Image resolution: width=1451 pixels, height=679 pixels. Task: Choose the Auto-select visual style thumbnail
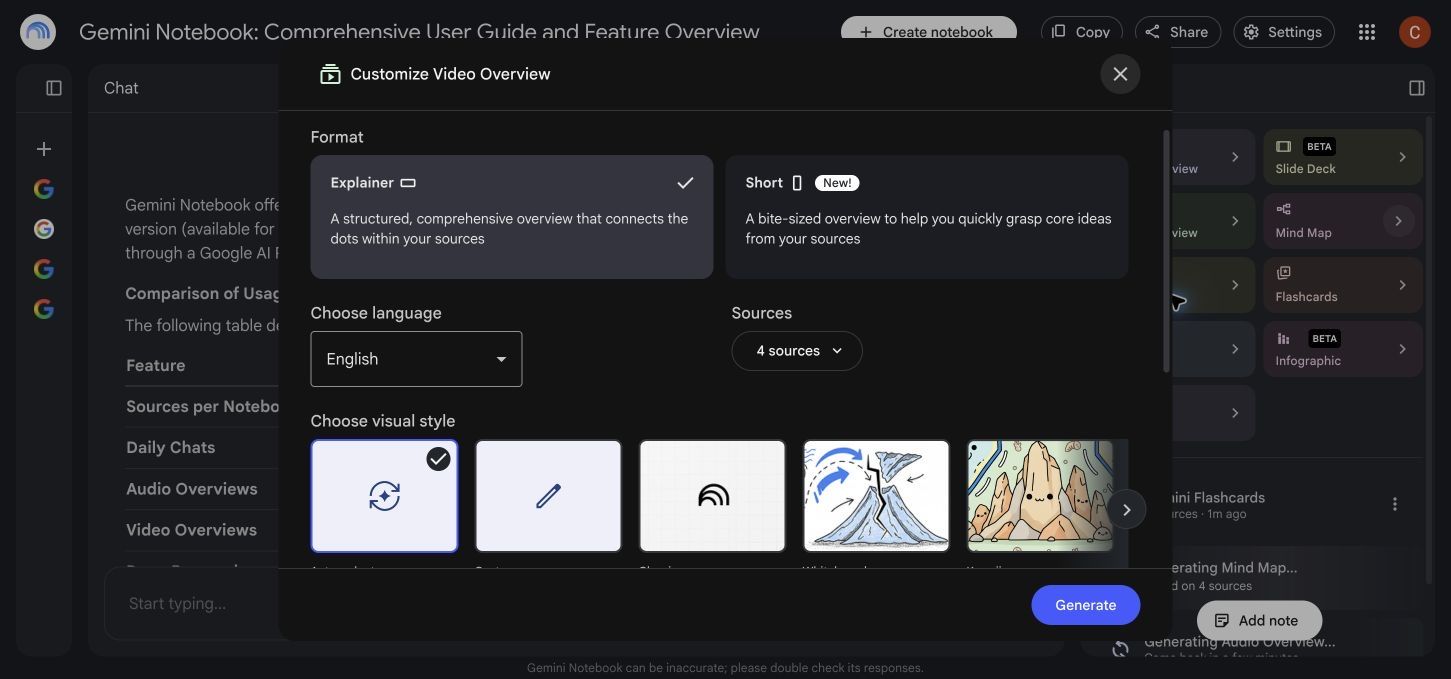[384, 496]
